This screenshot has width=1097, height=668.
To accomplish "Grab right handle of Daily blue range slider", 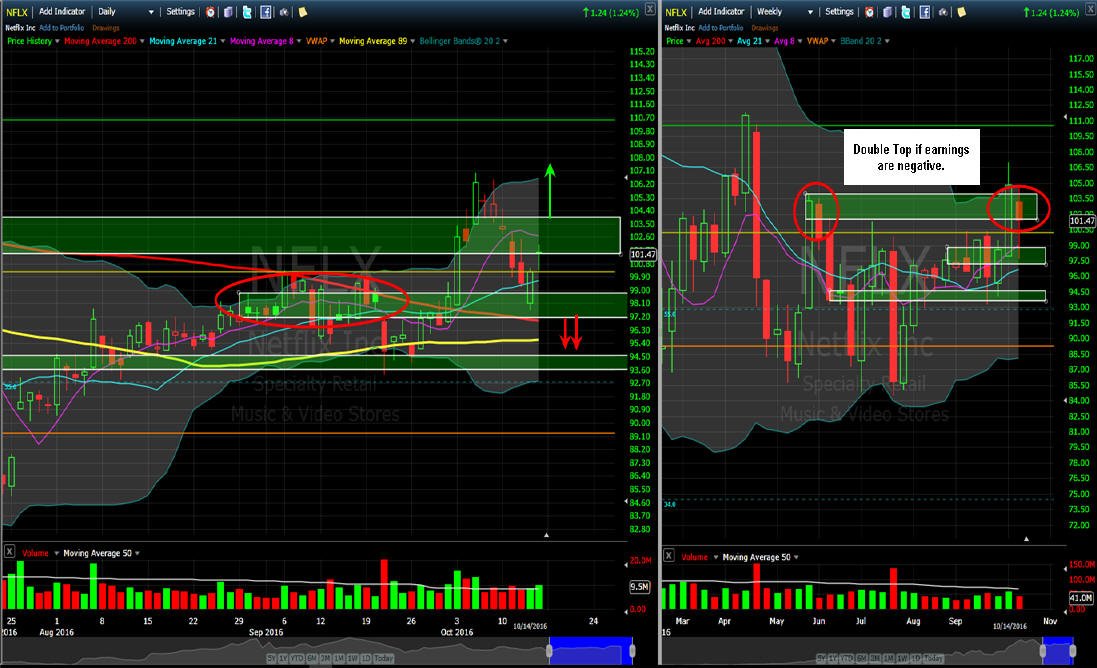I will (632, 651).
